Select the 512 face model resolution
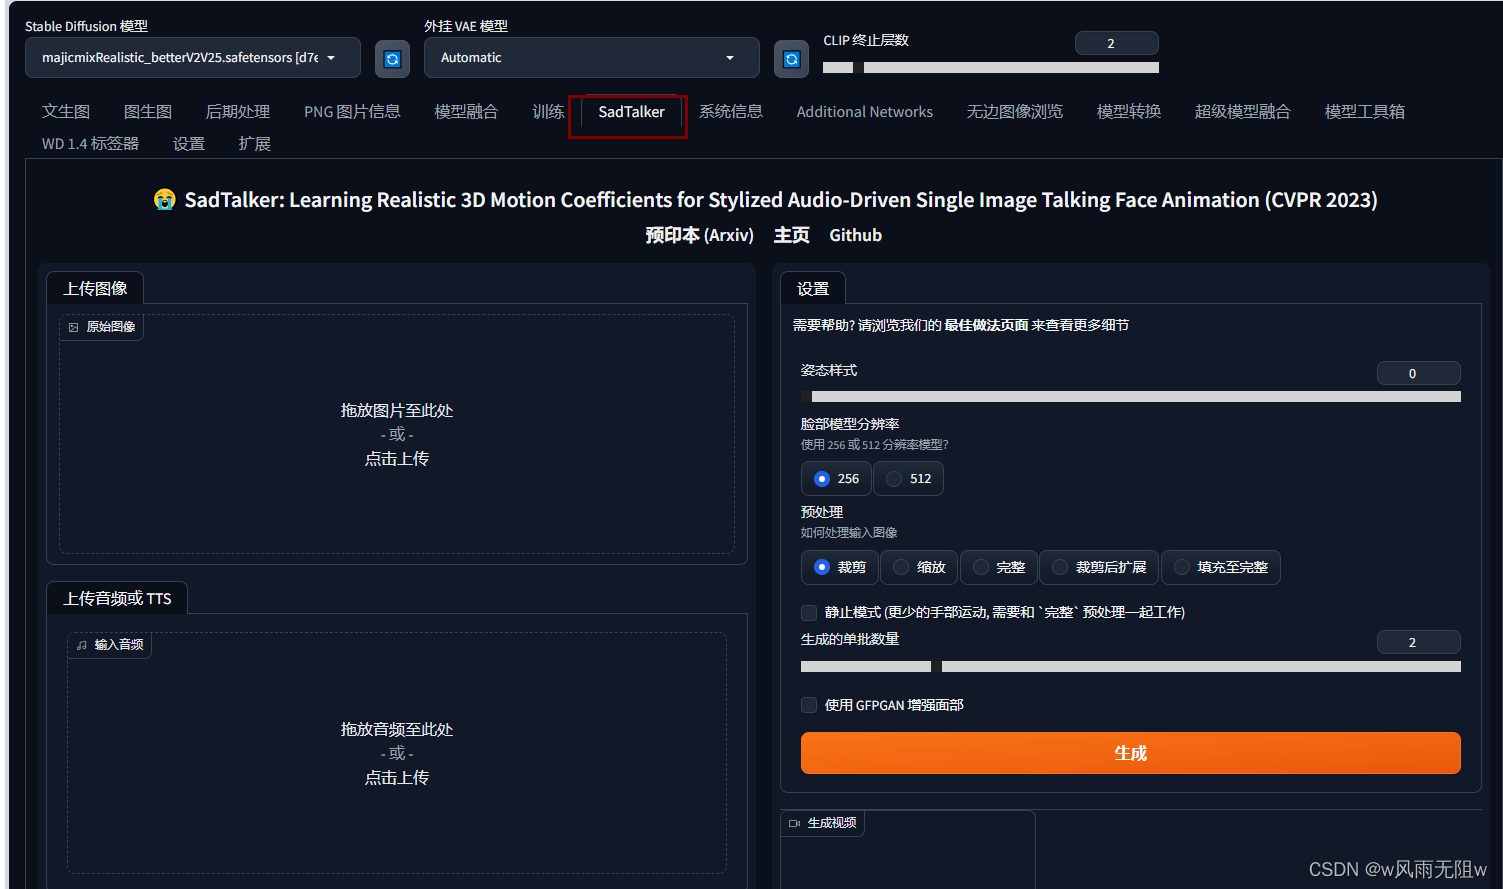The image size is (1503, 889). click(x=909, y=479)
